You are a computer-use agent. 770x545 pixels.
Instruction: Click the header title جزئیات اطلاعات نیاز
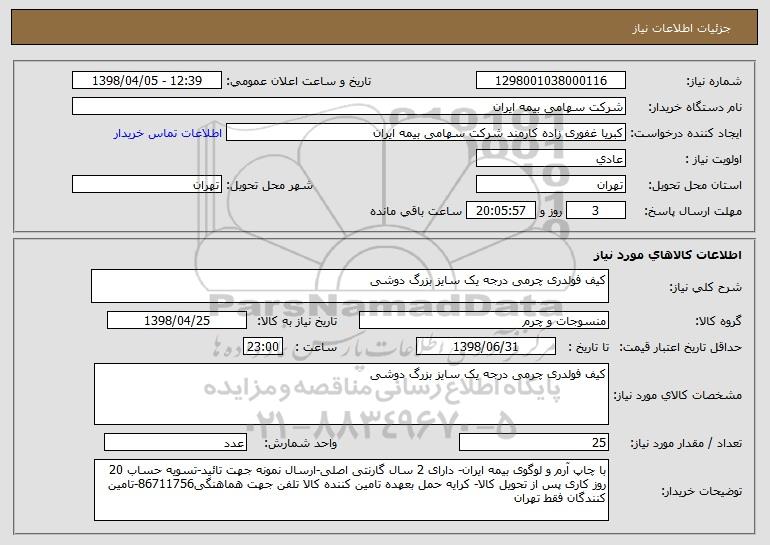coord(681,28)
